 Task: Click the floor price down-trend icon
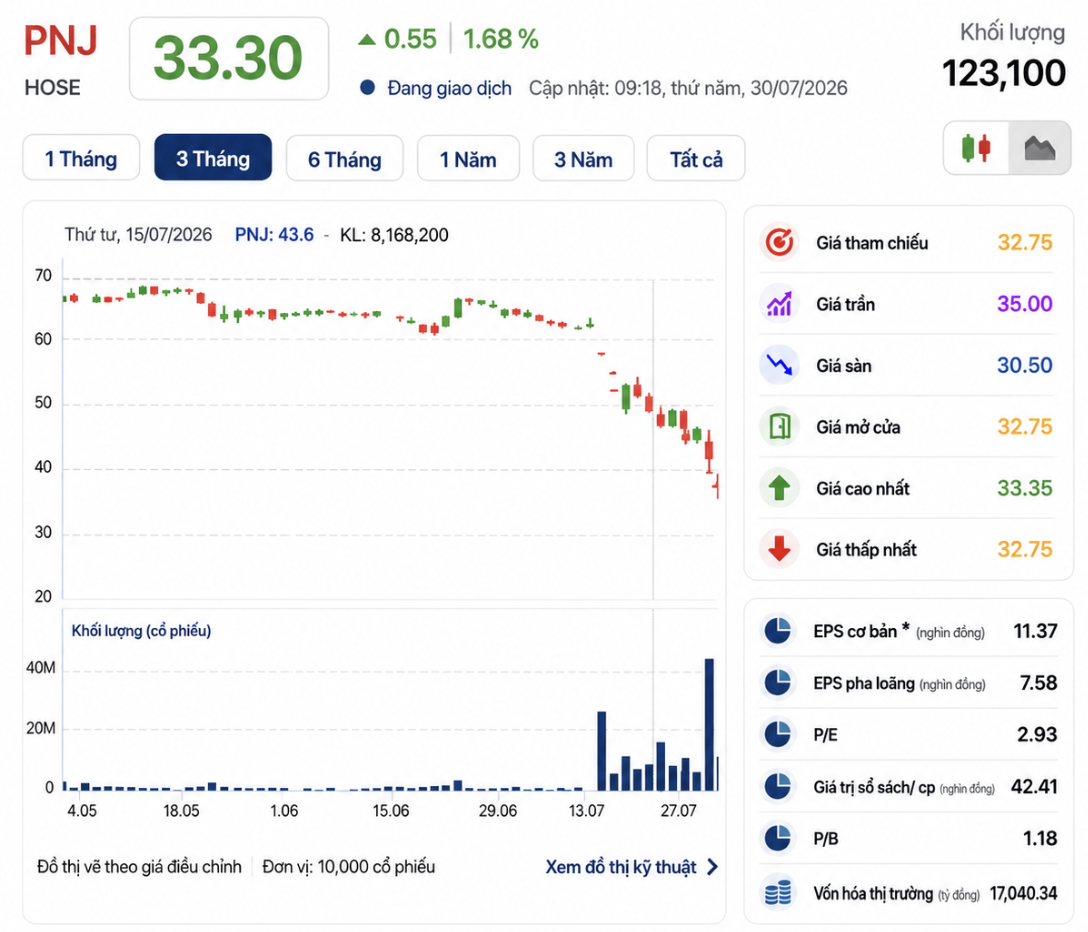coord(779,365)
